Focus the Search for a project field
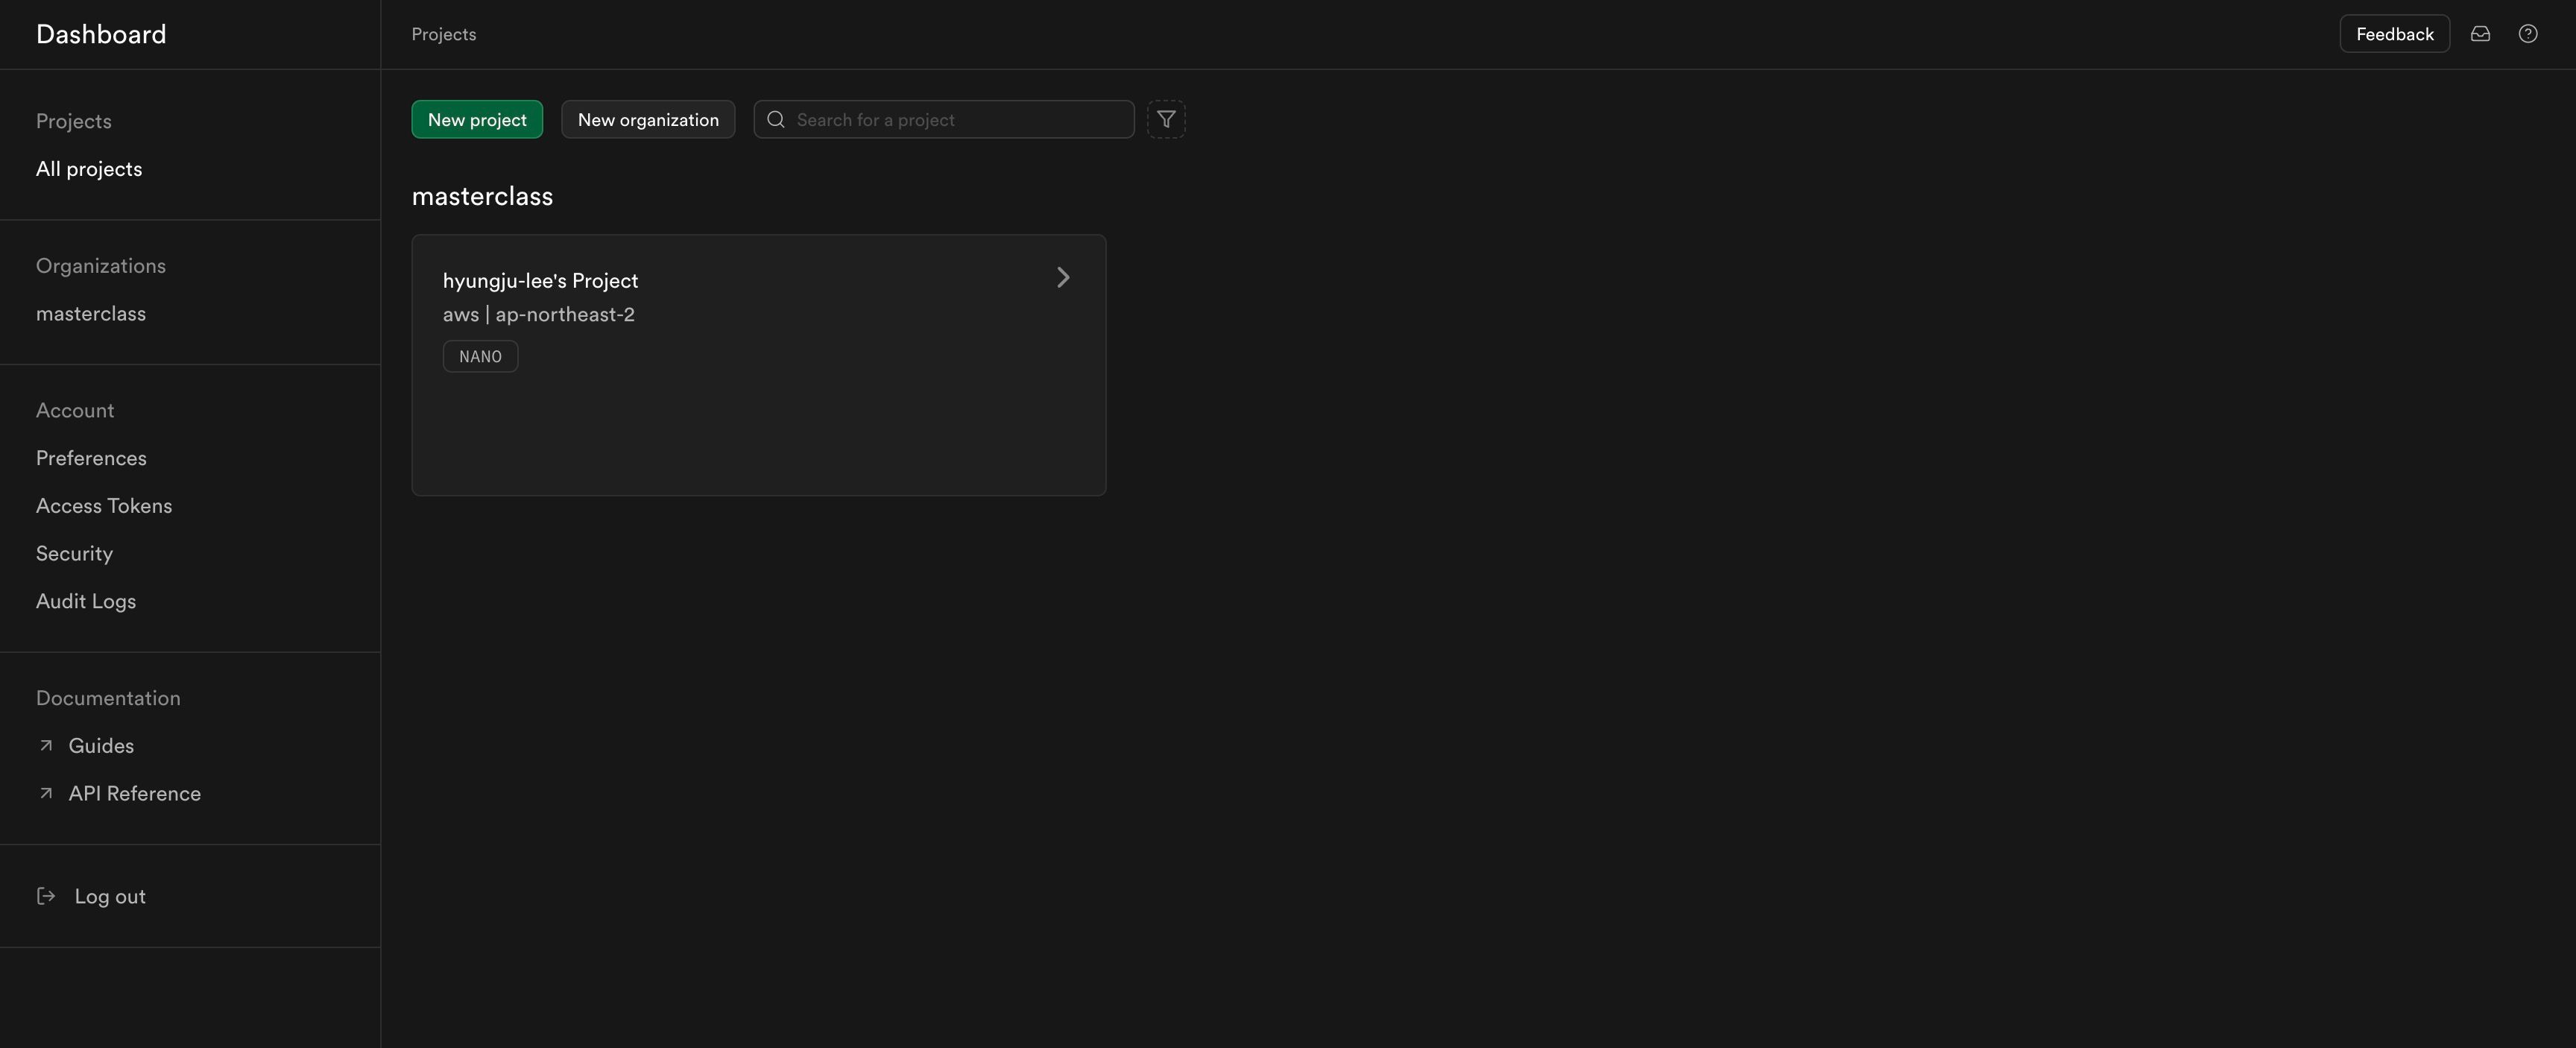The width and height of the screenshot is (2576, 1048). tap(944, 119)
